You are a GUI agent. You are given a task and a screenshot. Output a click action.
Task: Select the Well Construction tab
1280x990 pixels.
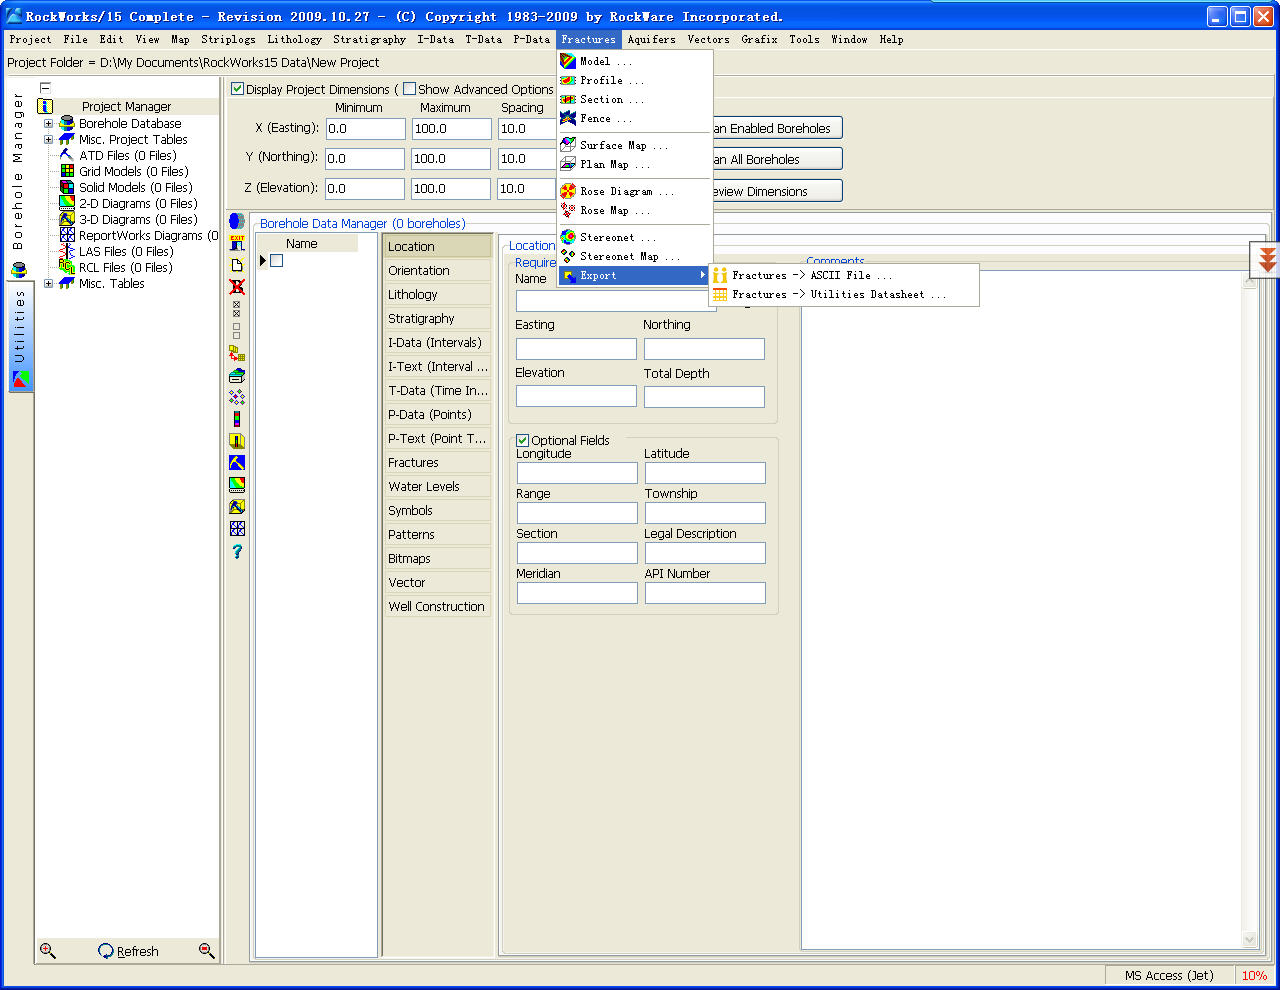[438, 606]
